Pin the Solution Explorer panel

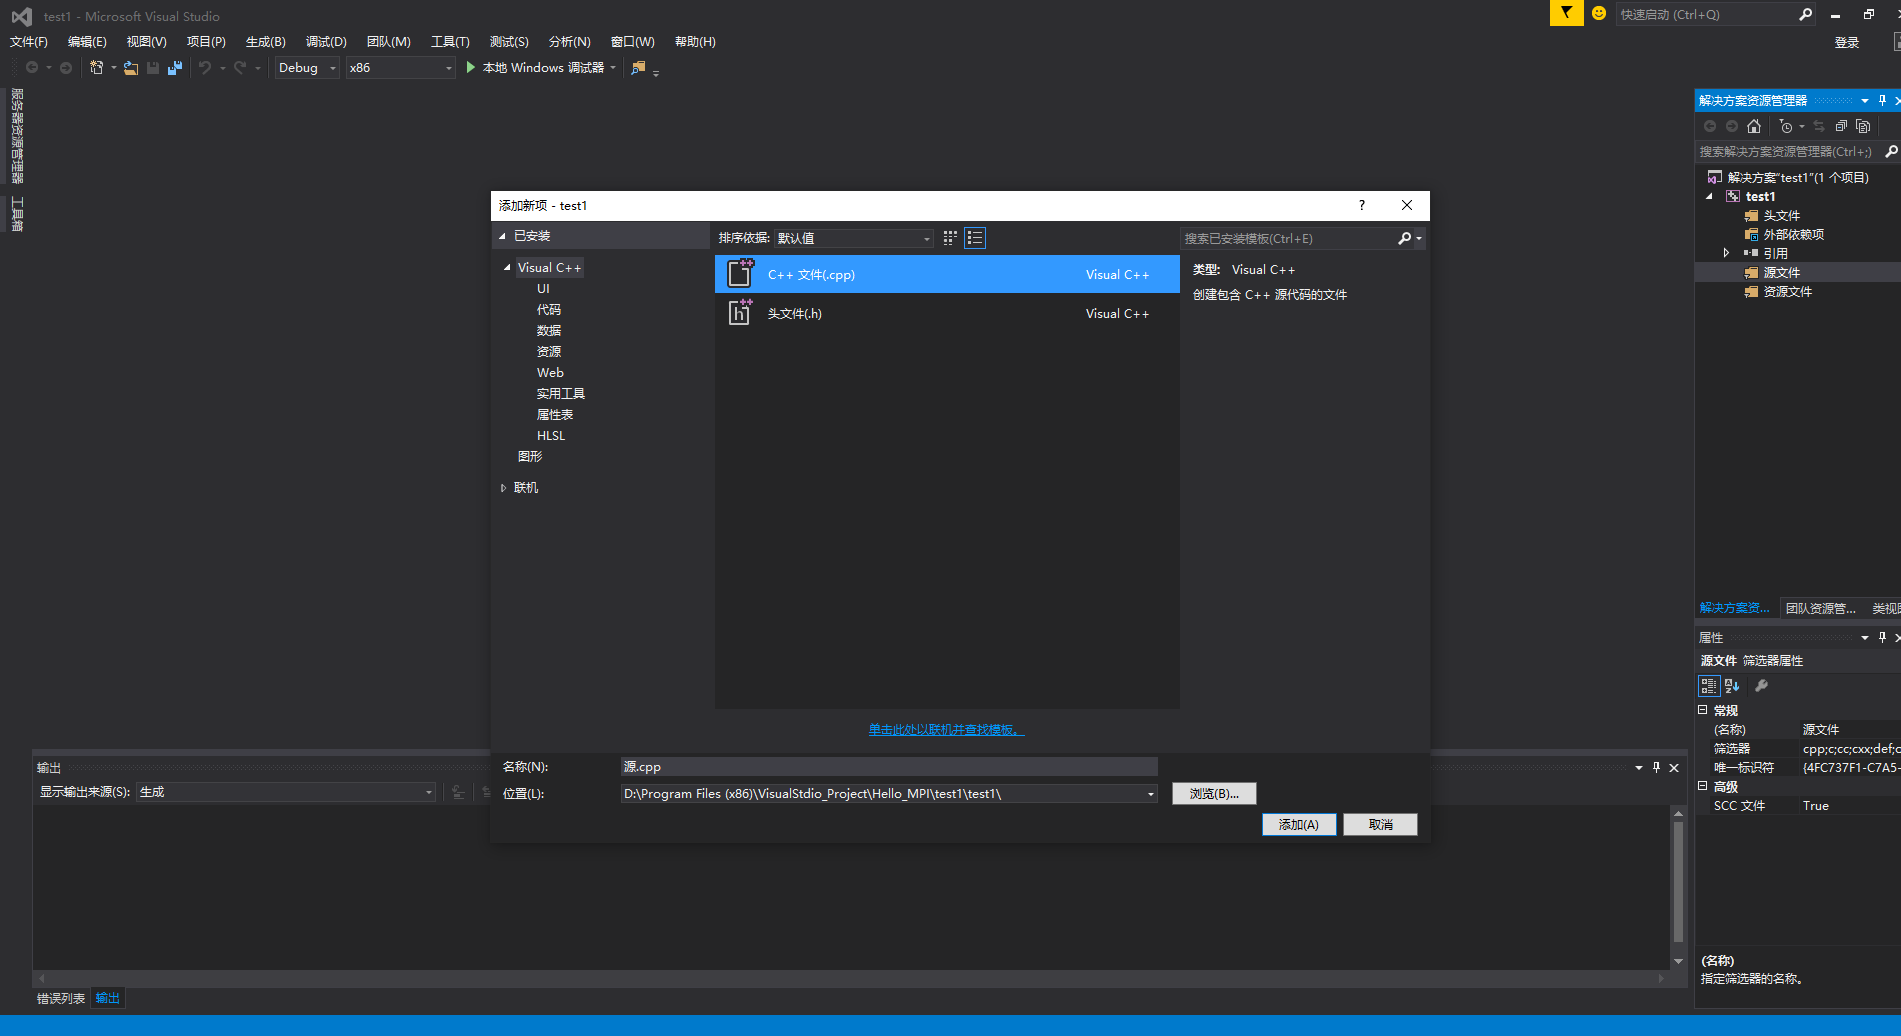coord(1881,100)
